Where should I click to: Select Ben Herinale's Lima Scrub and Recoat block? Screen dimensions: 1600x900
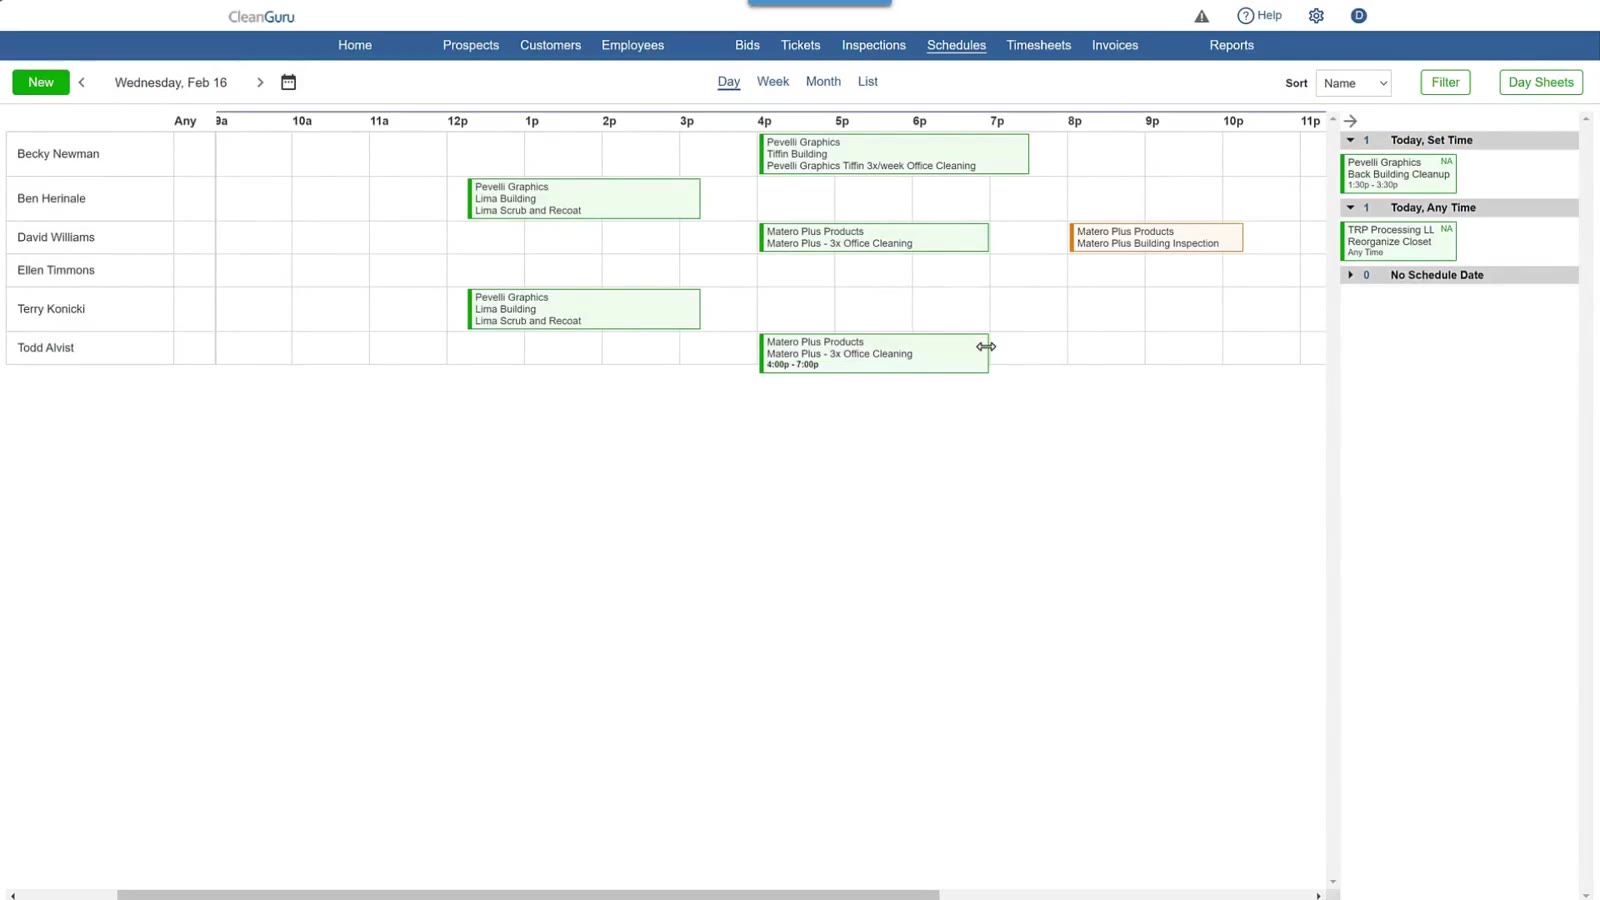coord(584,199)
